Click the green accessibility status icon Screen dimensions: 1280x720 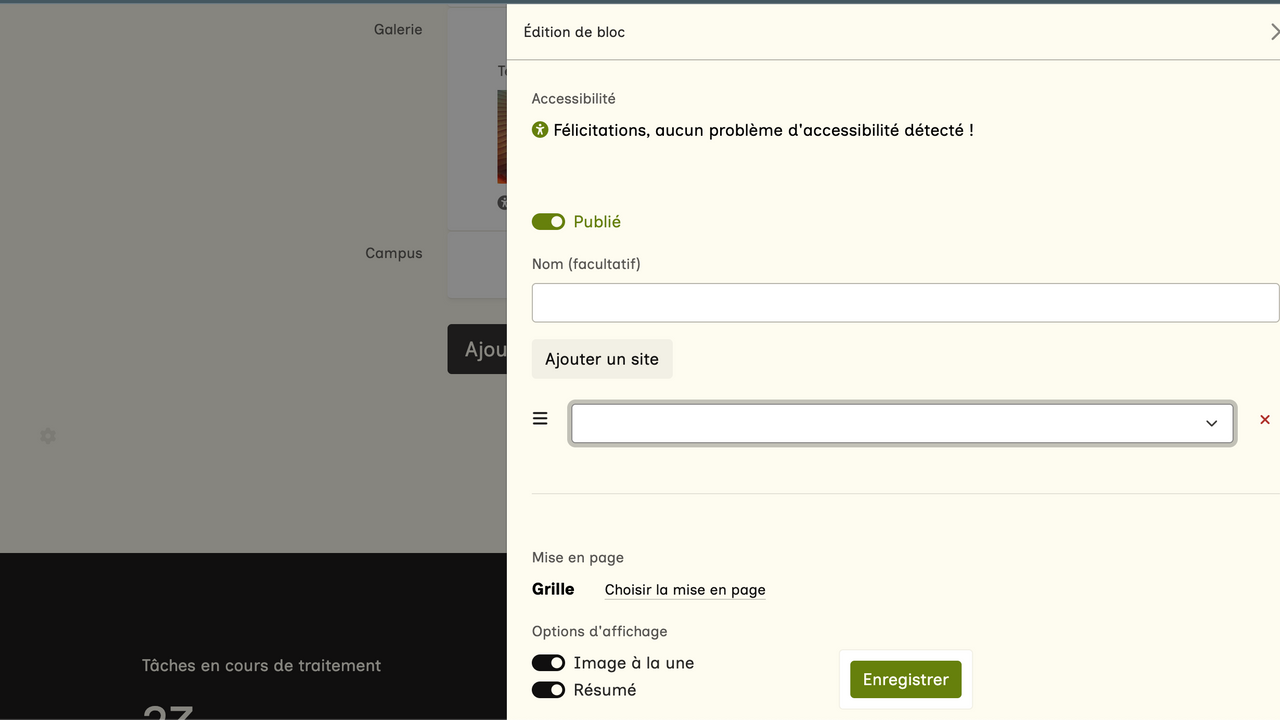(x=540, y=130)
